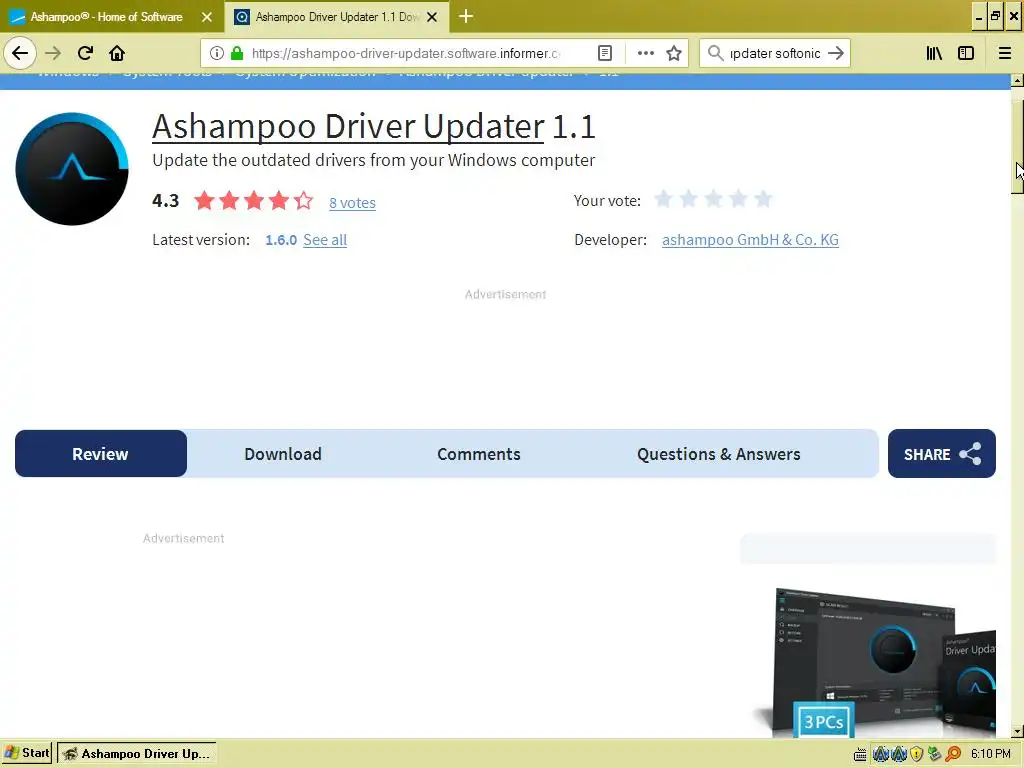Image resolution: width=1024 pixels, height=768 pixels.
Task: Click the share network icon in SHARE button
Action: [970, 454]
